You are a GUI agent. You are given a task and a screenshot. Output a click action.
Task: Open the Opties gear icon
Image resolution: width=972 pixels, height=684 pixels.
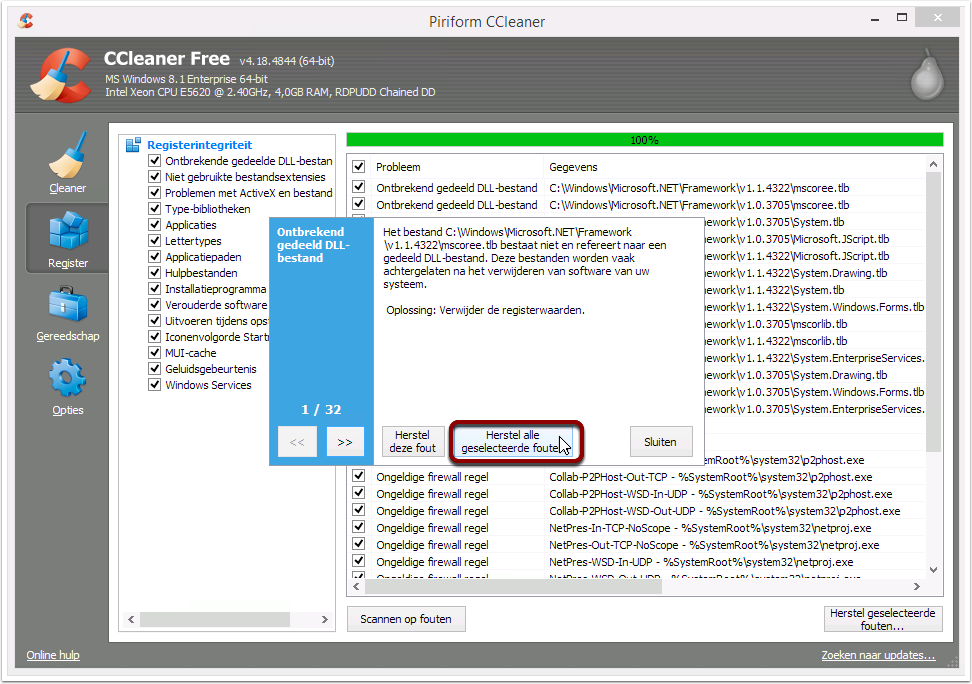coord(68,377)
